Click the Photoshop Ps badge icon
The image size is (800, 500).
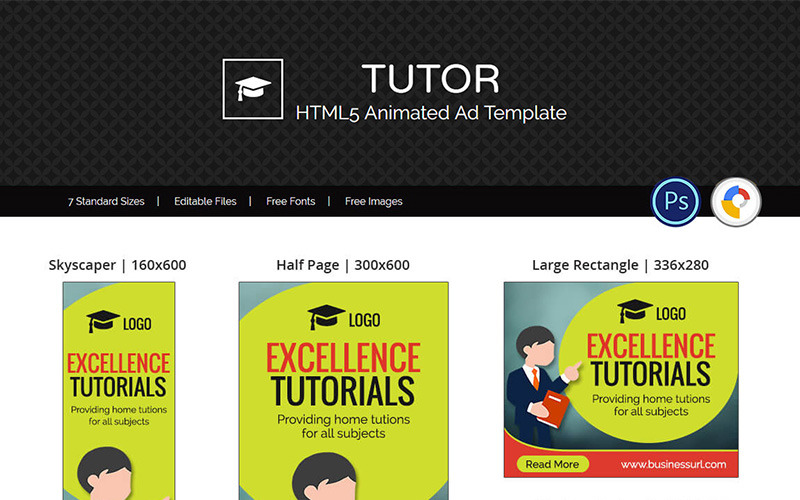[676, 202]
